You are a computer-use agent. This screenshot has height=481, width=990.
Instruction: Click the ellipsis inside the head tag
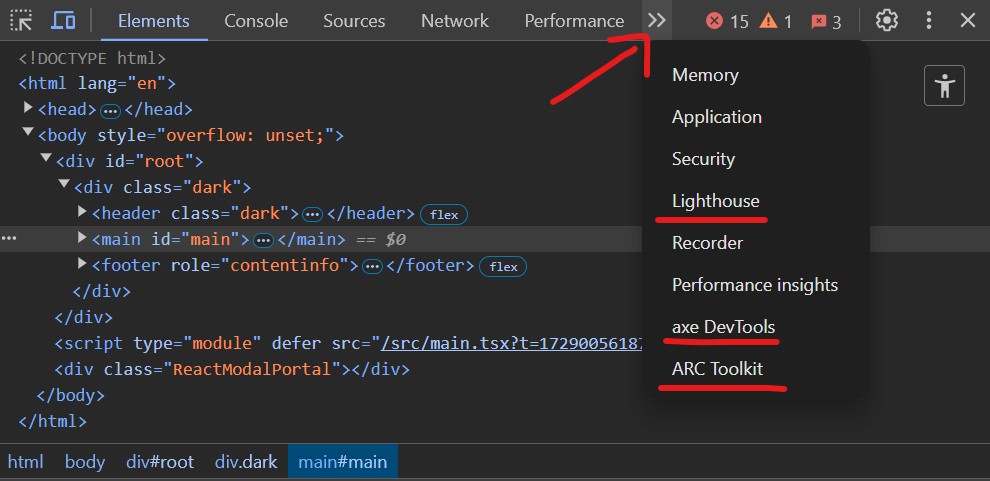point(110,111)
